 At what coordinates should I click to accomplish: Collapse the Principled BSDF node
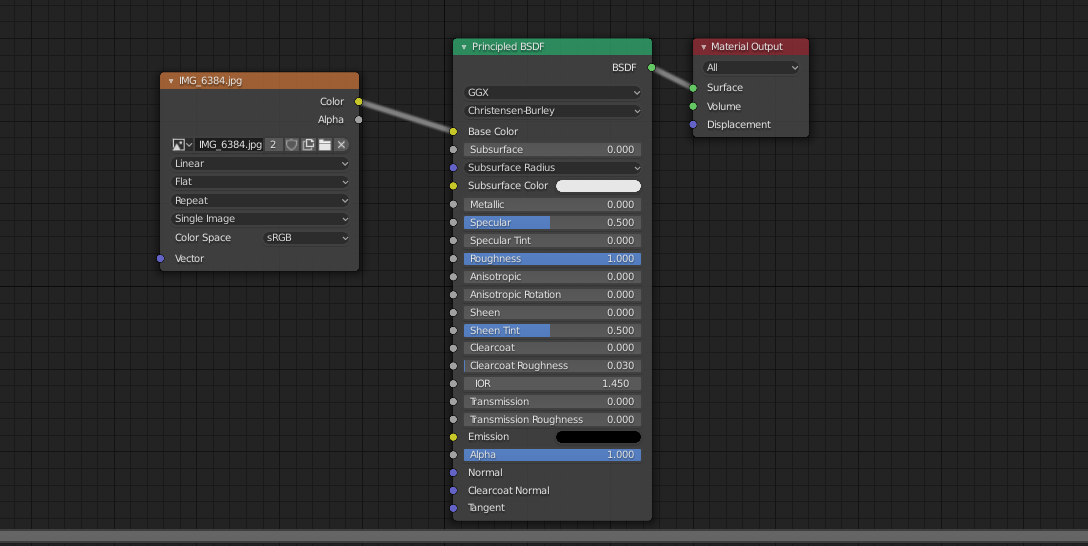pyautogui.click(x=464, y=47)
